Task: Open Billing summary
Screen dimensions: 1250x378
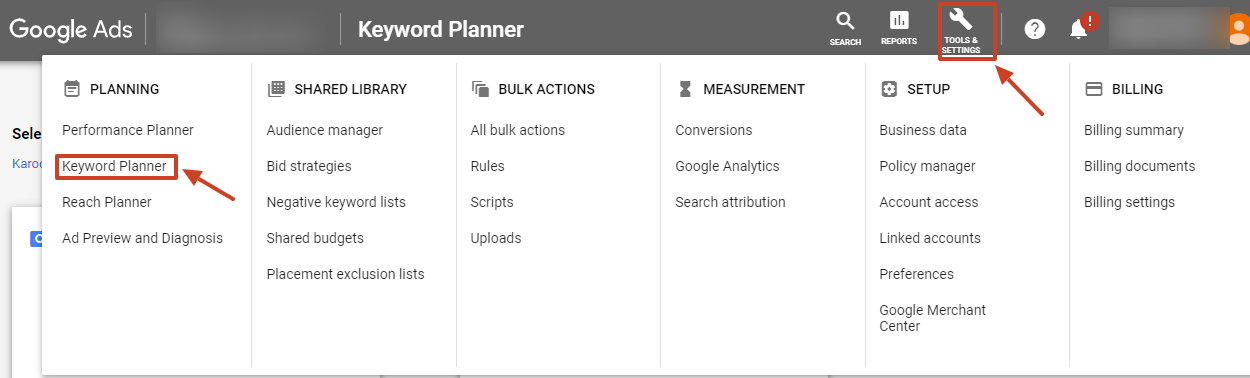Action: [x=1134, y=130]
